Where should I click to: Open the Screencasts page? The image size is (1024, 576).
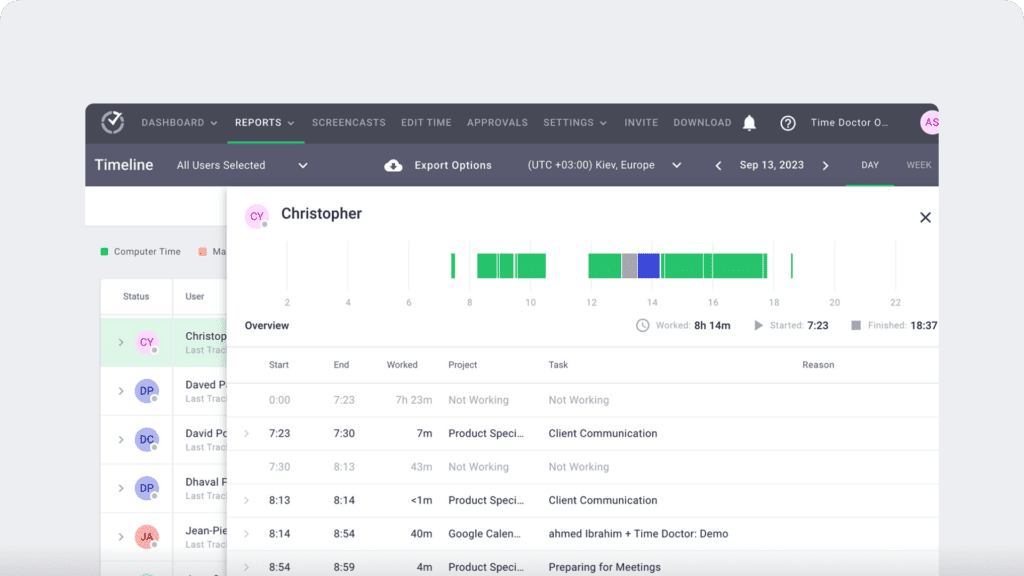point(348,123)
